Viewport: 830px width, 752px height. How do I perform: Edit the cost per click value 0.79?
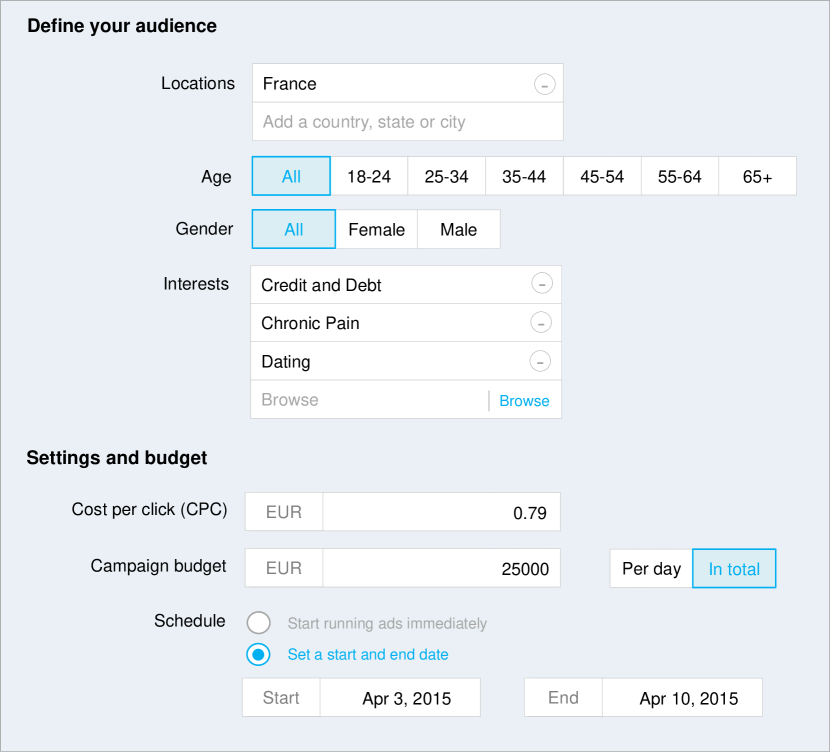441,512
